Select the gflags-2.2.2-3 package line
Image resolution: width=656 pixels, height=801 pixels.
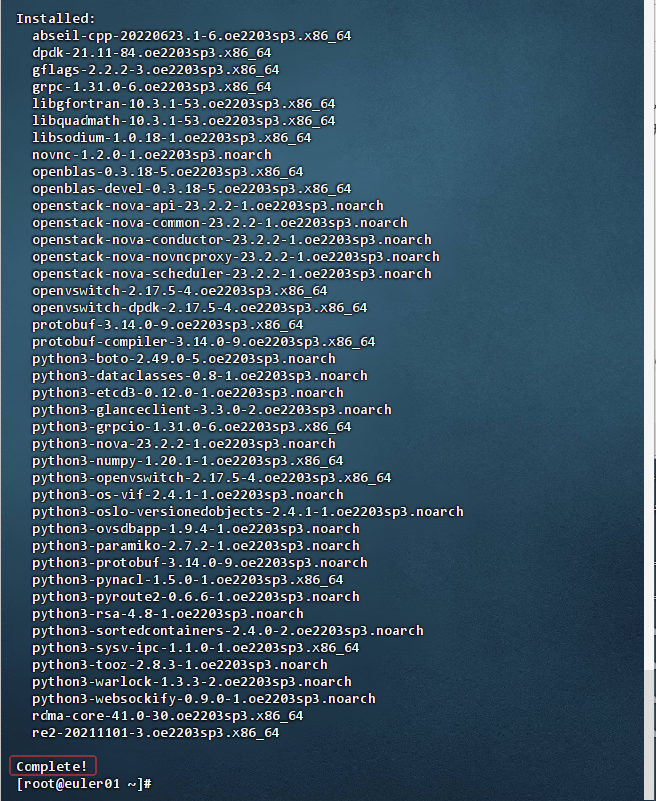point(156,69)
